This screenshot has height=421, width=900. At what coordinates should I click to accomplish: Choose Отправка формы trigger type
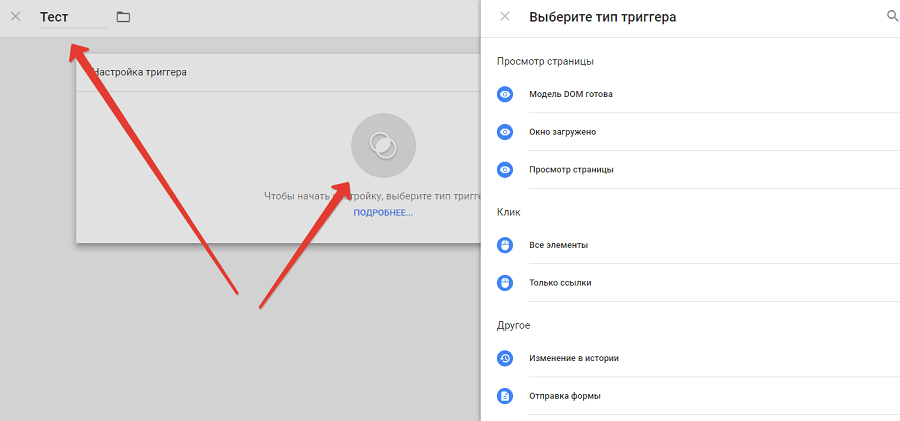565,396
